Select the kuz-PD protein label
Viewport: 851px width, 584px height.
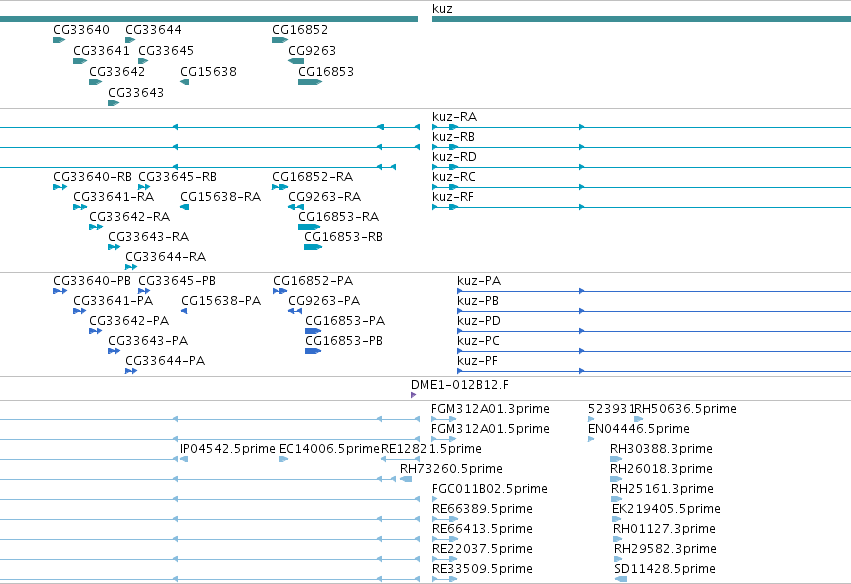click(479, 321)
